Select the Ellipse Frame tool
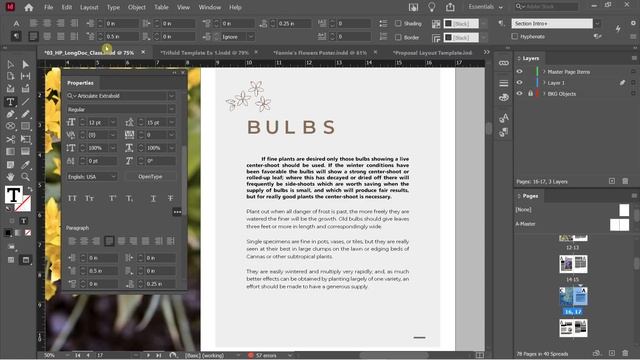 click(x=11, y=127)
